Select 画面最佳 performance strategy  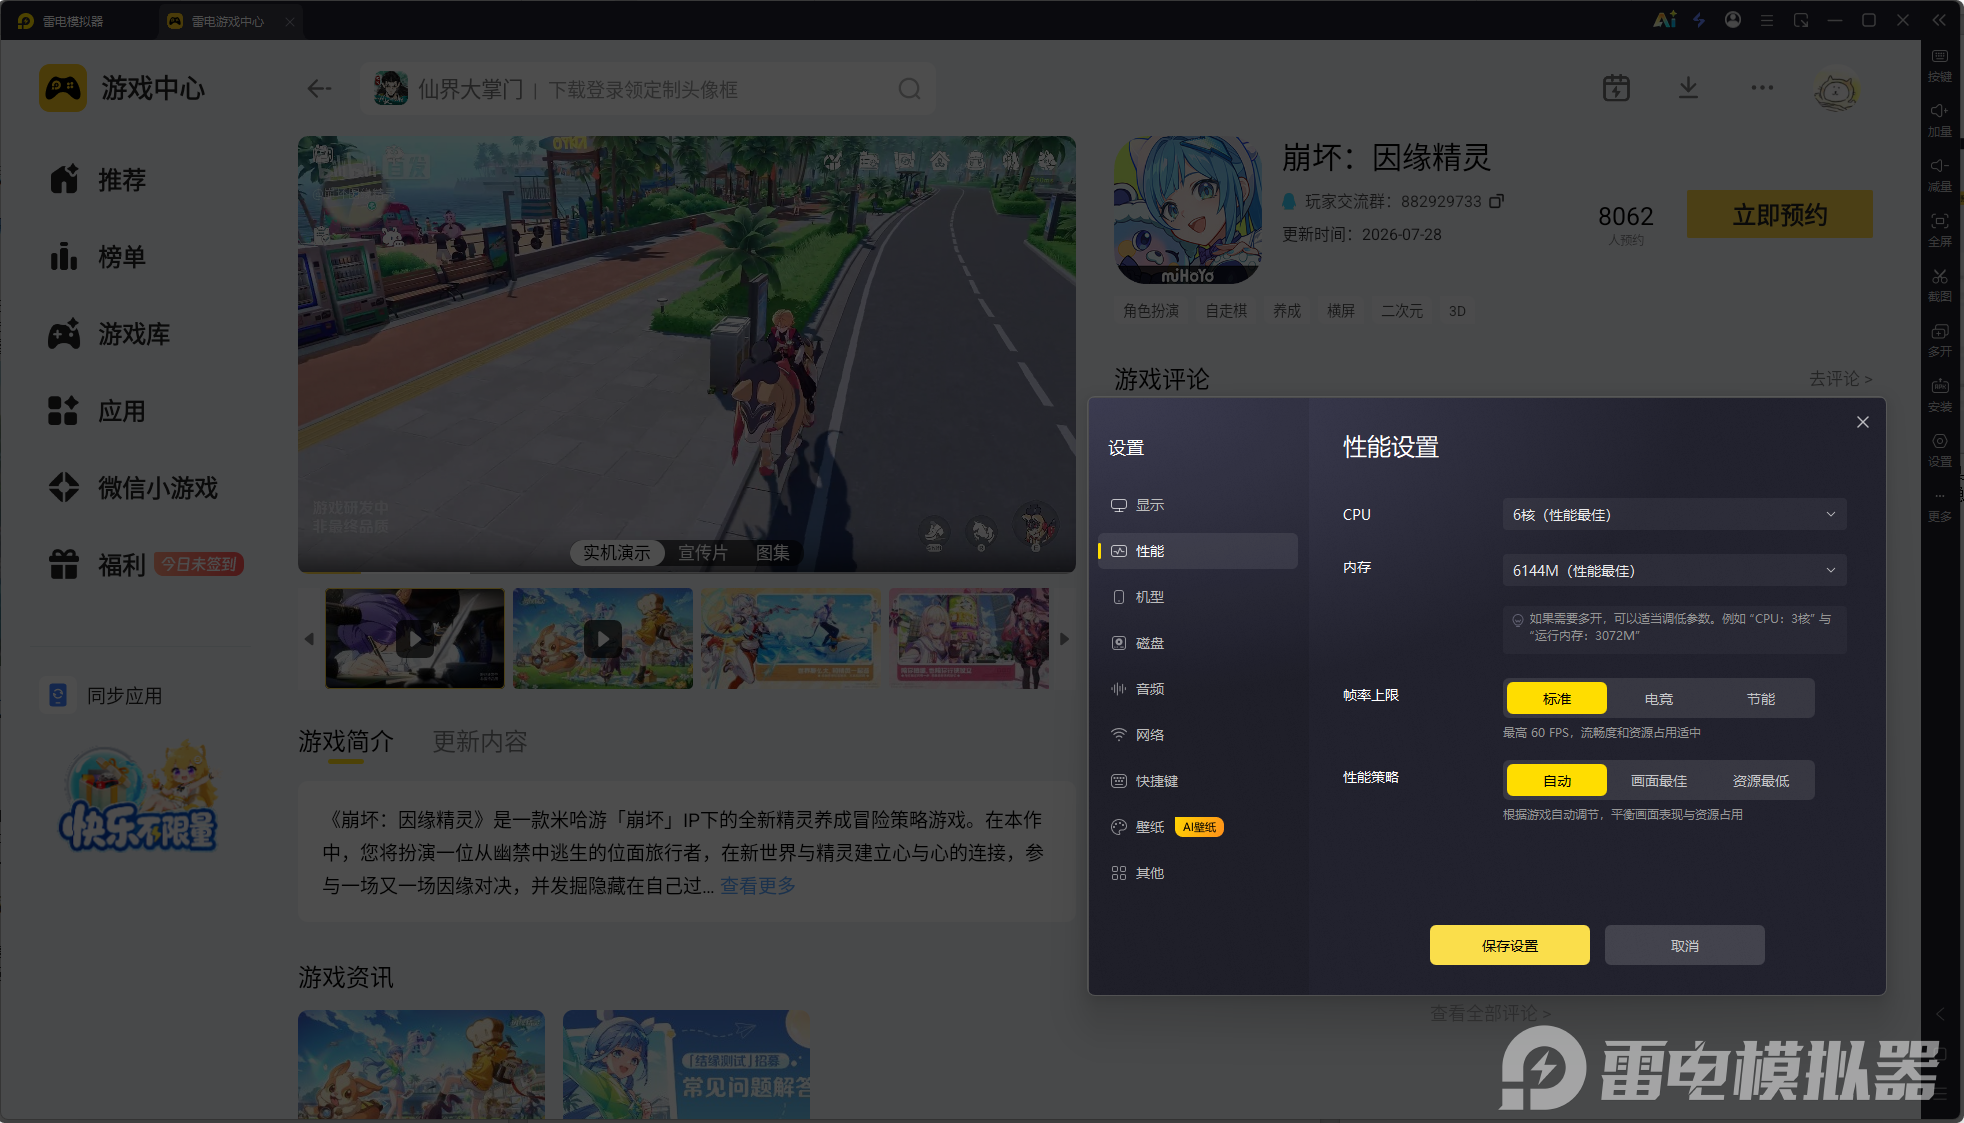(x=1659, y=780)
